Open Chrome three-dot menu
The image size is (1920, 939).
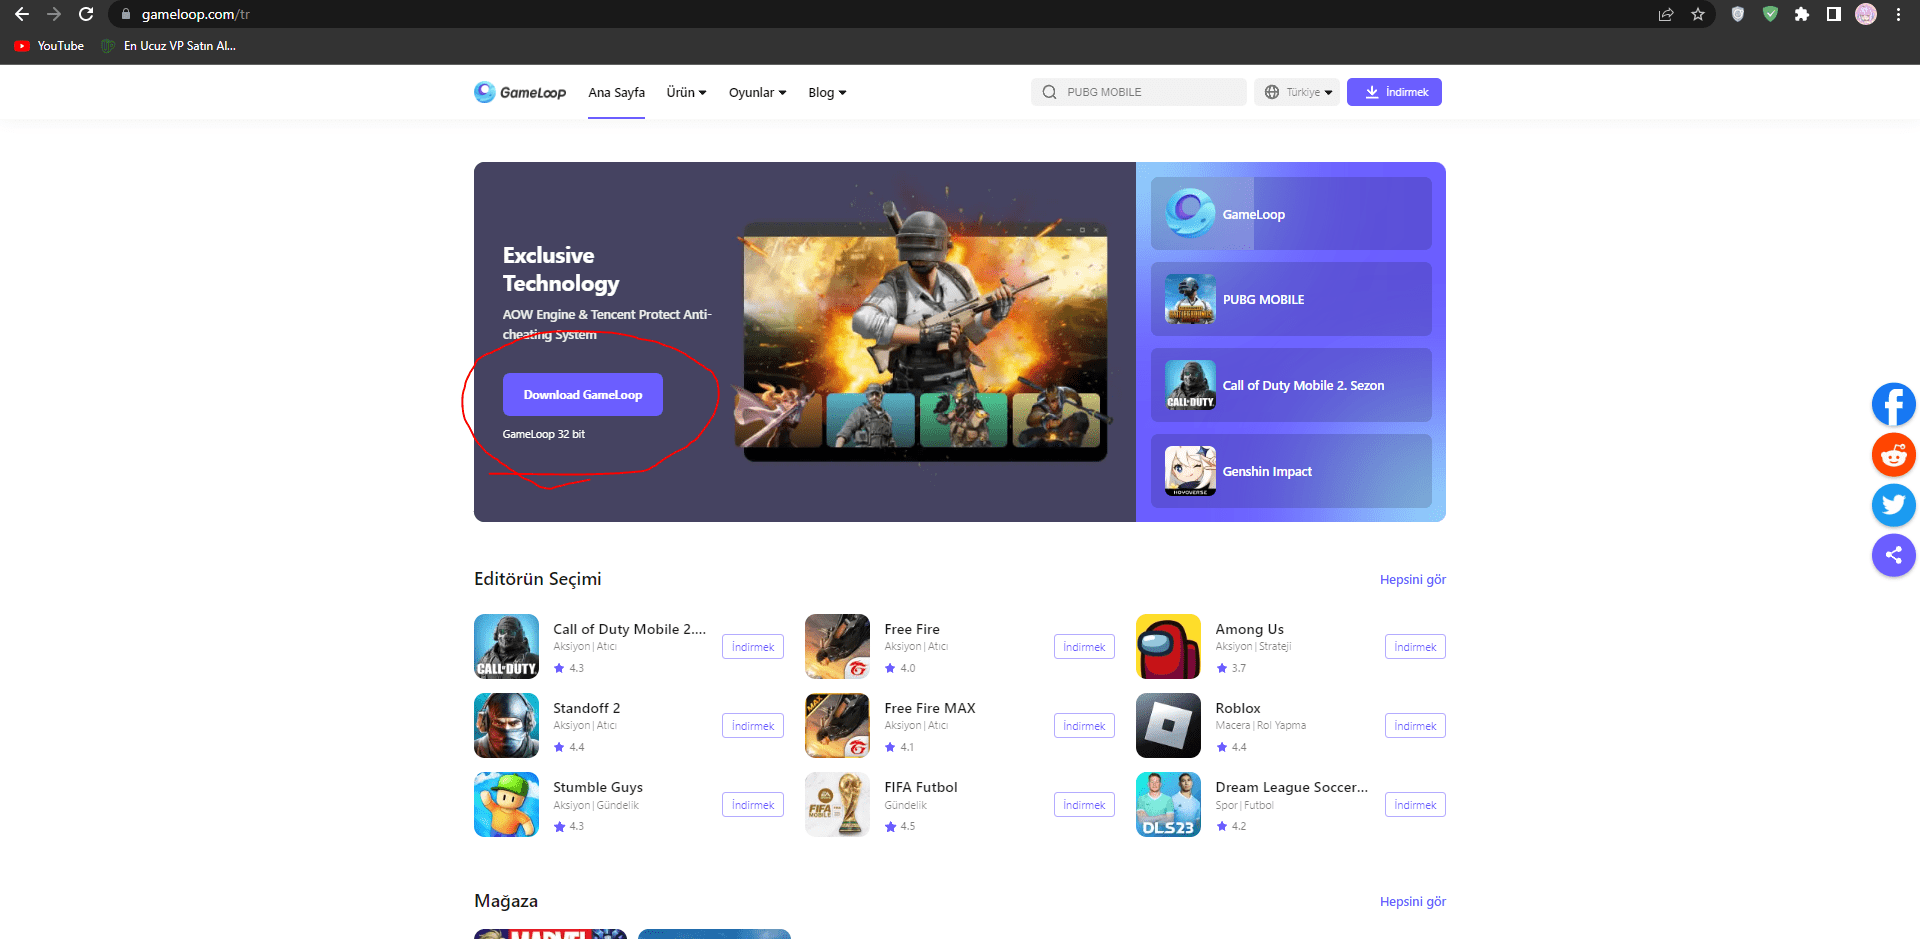pos(1898,14)
